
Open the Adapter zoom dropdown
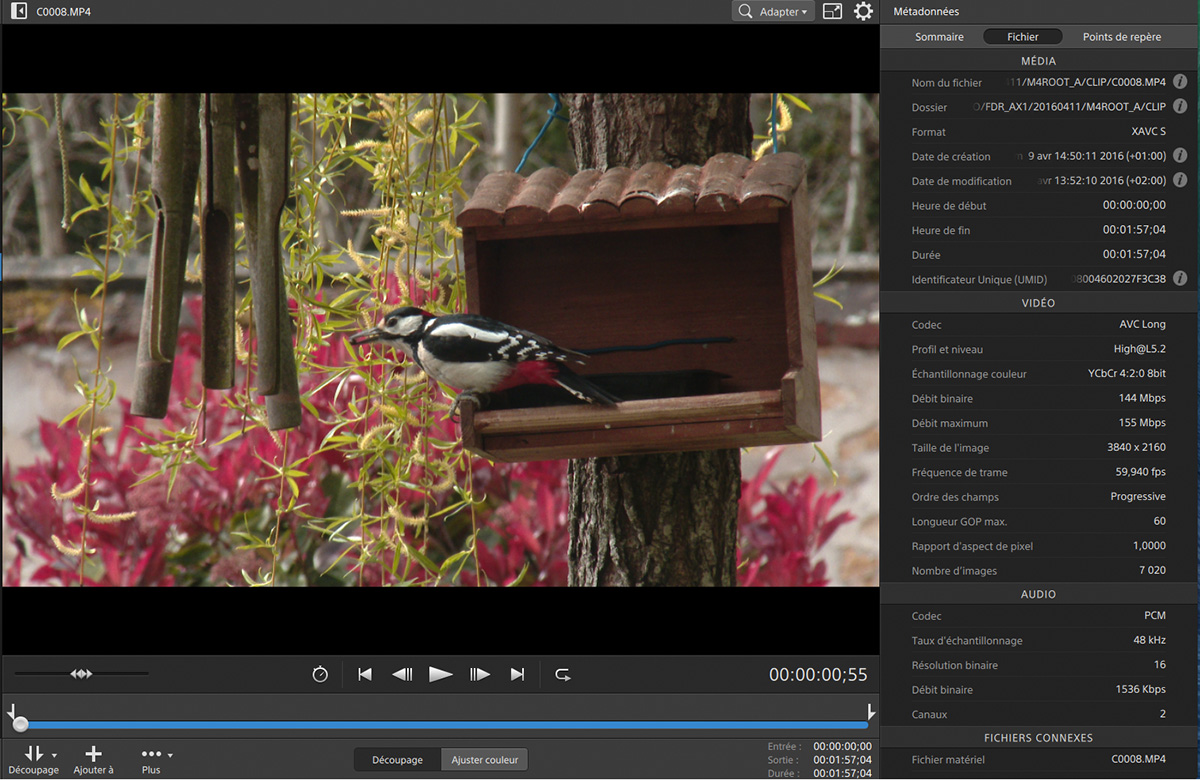(772, 12)
